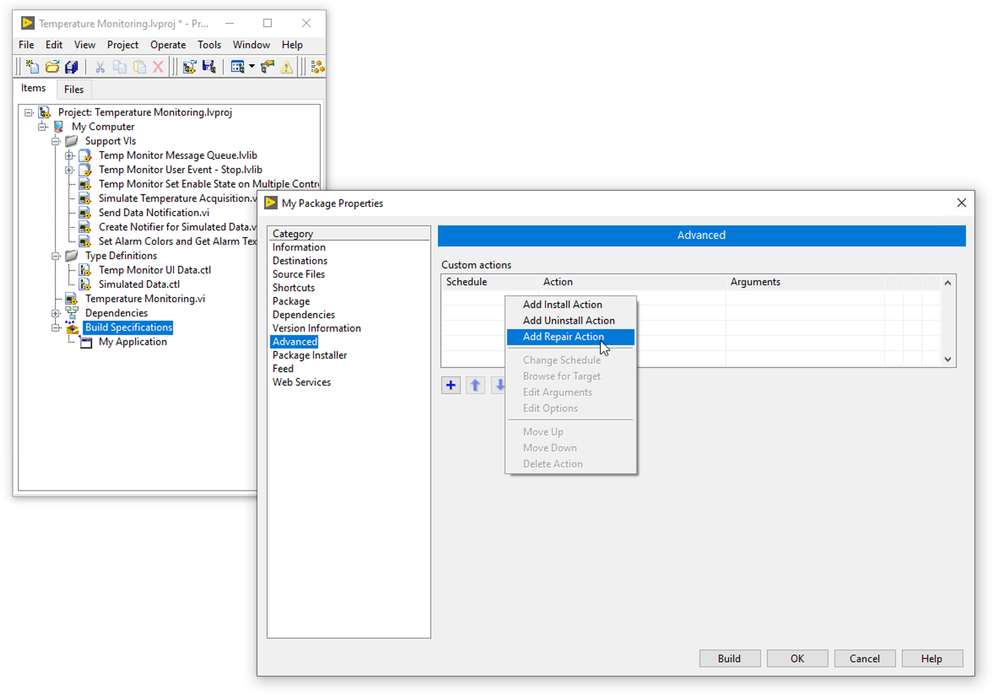
Task: Click the blue plus add action button
Action: [450, 385]
